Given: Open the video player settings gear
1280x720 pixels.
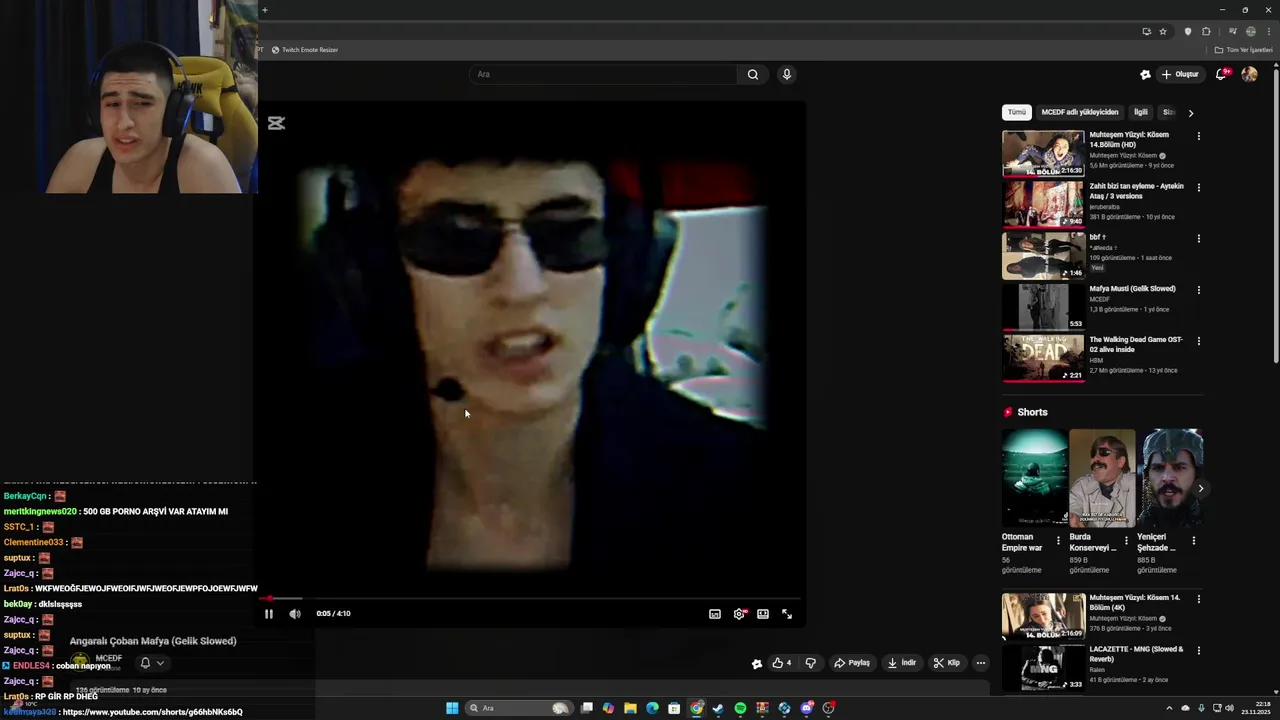Looking at the screenshot, I should [x=739, y=614].
